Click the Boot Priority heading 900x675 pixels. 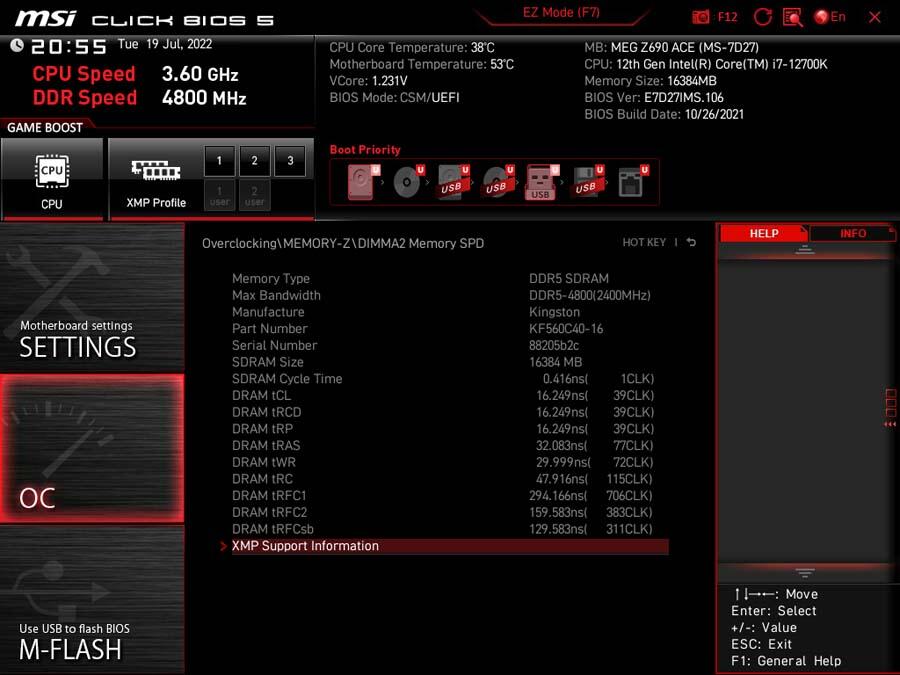click(365, 150)
